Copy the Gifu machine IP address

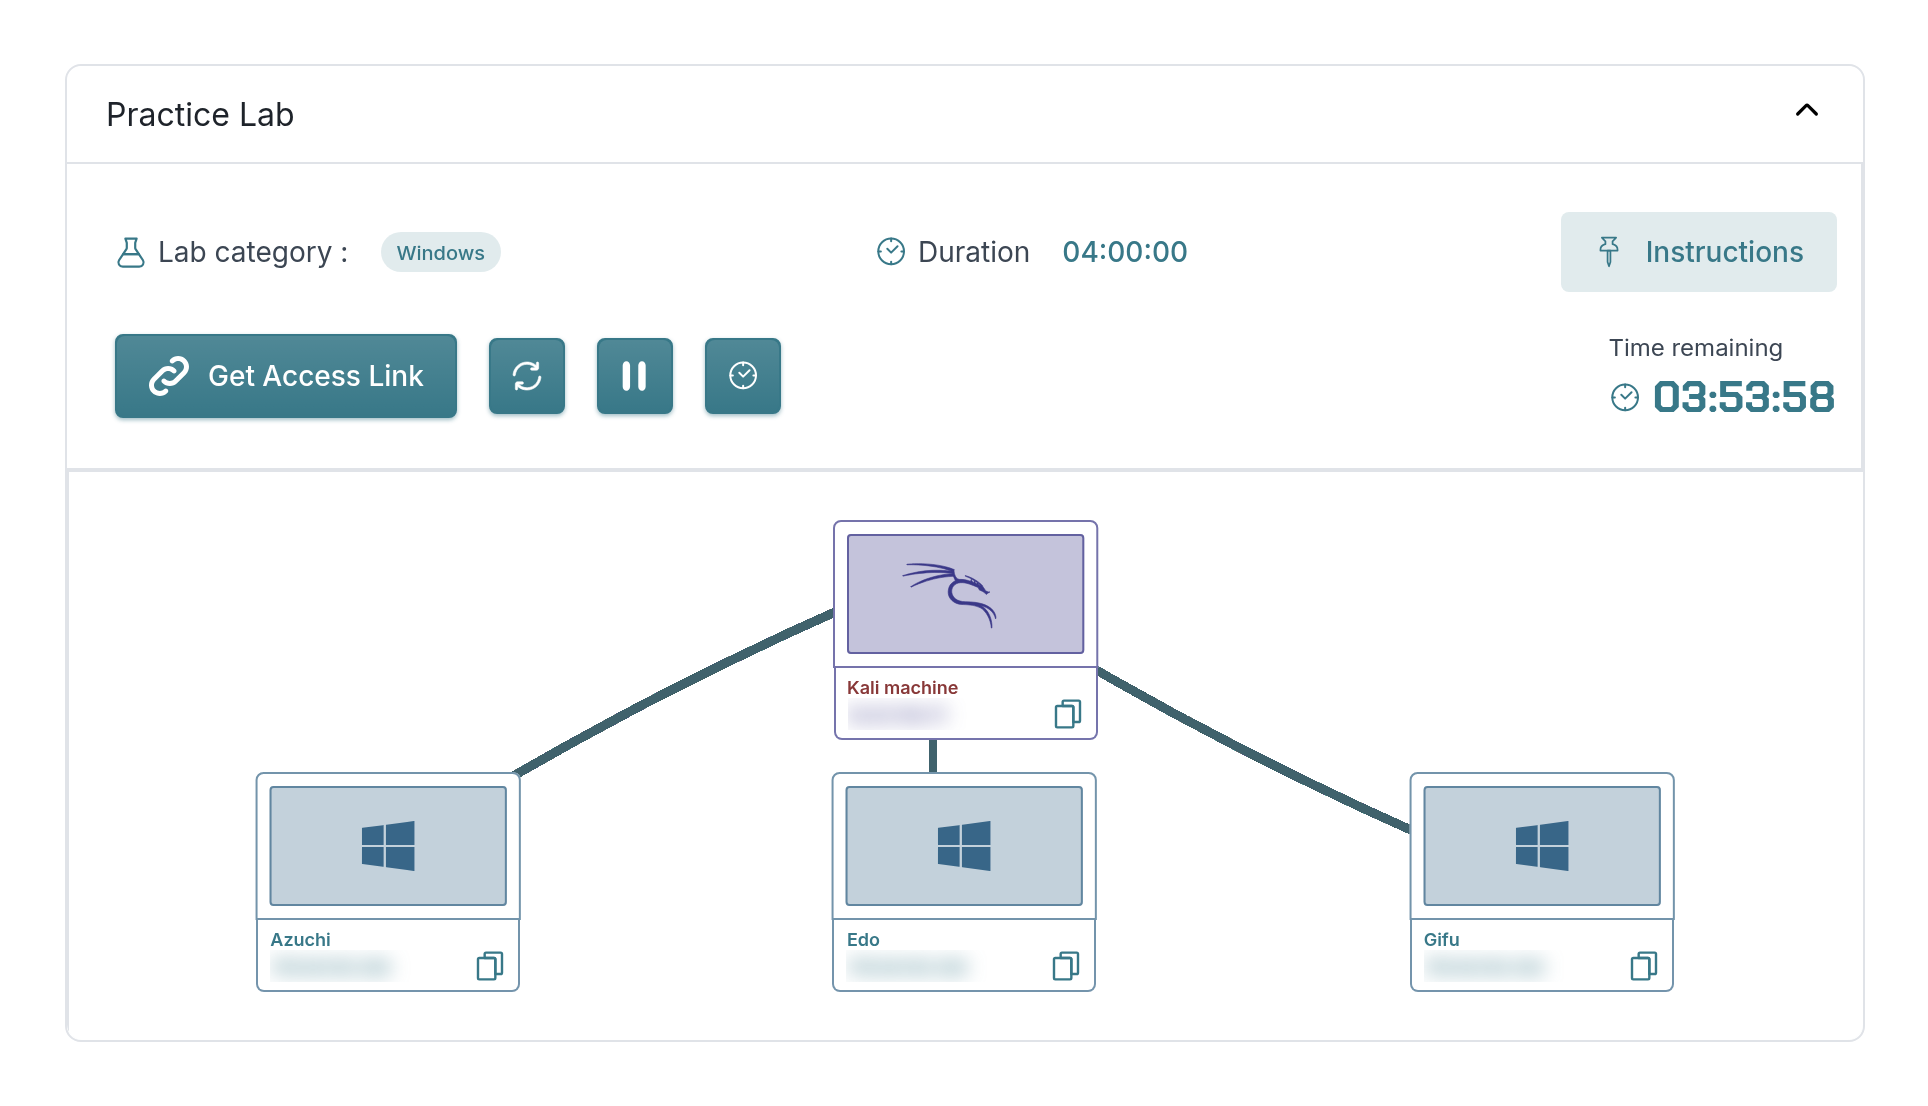[1644, 966]
